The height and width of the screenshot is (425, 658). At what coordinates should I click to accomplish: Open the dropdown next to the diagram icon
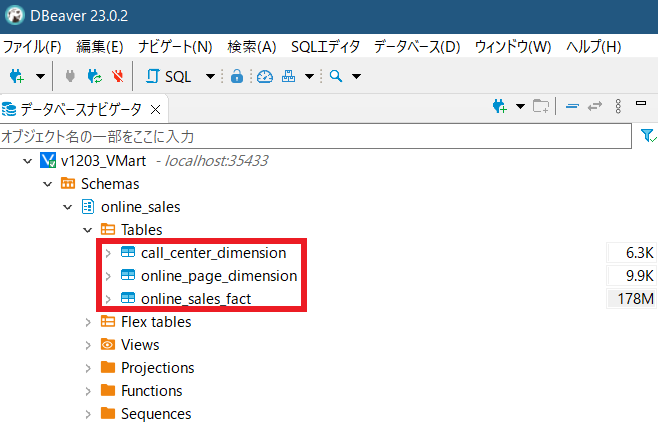[x=309, y=76]
